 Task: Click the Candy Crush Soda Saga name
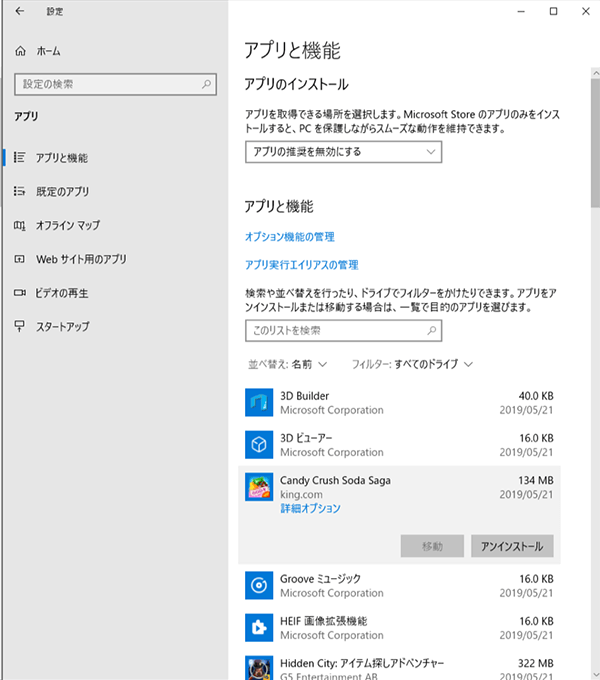click(335, 481)
